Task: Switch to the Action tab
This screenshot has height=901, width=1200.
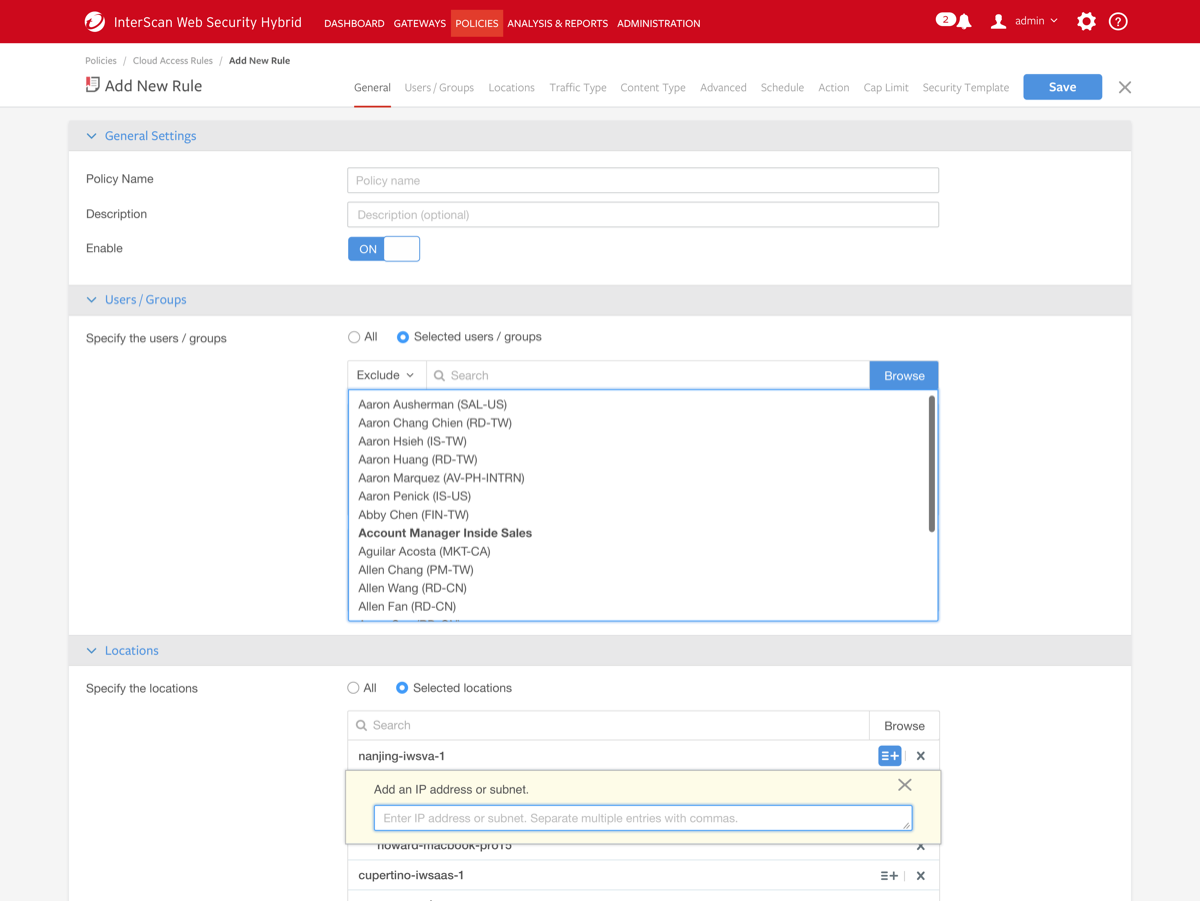Action: coord(834,88)
